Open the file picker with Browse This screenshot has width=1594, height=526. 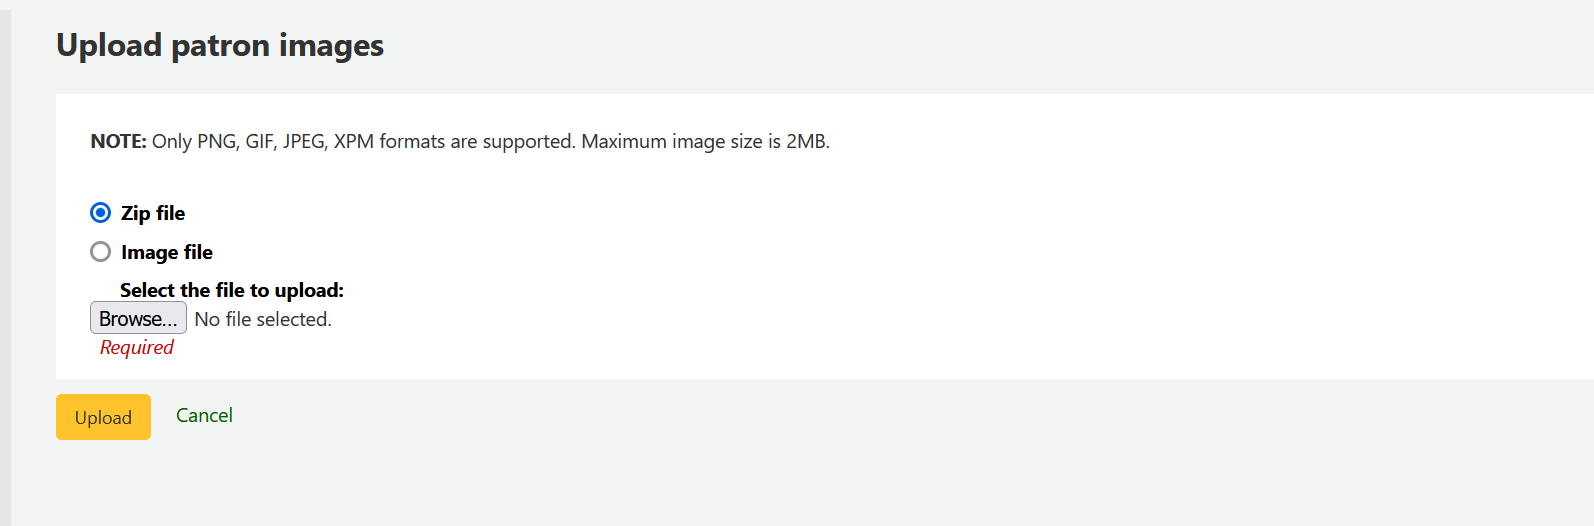point(138,318)
